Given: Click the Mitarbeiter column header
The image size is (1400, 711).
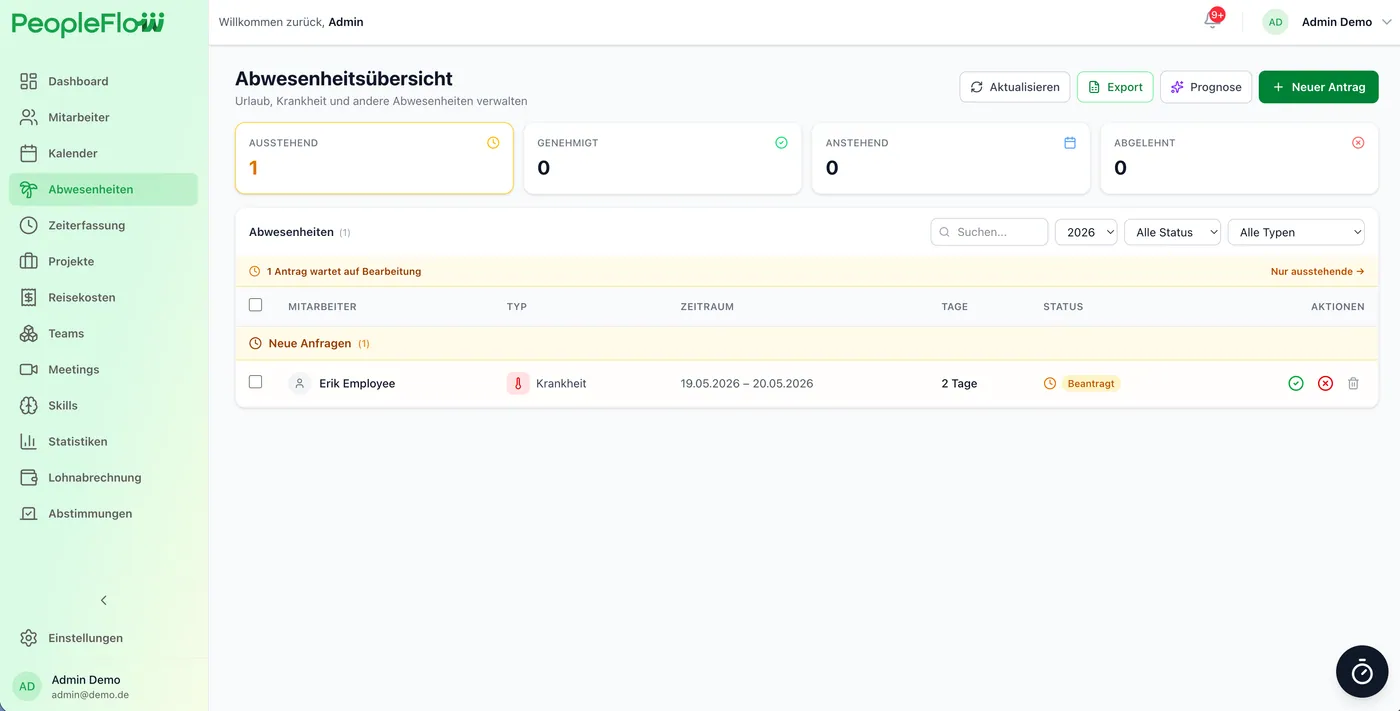Looking at the screenshot, I should pos(322,307).
